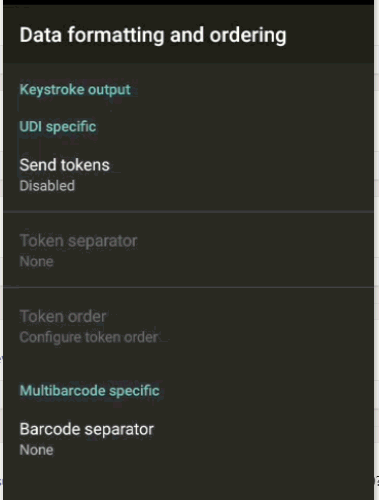
Task: Open the Send tokens setting
Action: (x=188, y=175)
